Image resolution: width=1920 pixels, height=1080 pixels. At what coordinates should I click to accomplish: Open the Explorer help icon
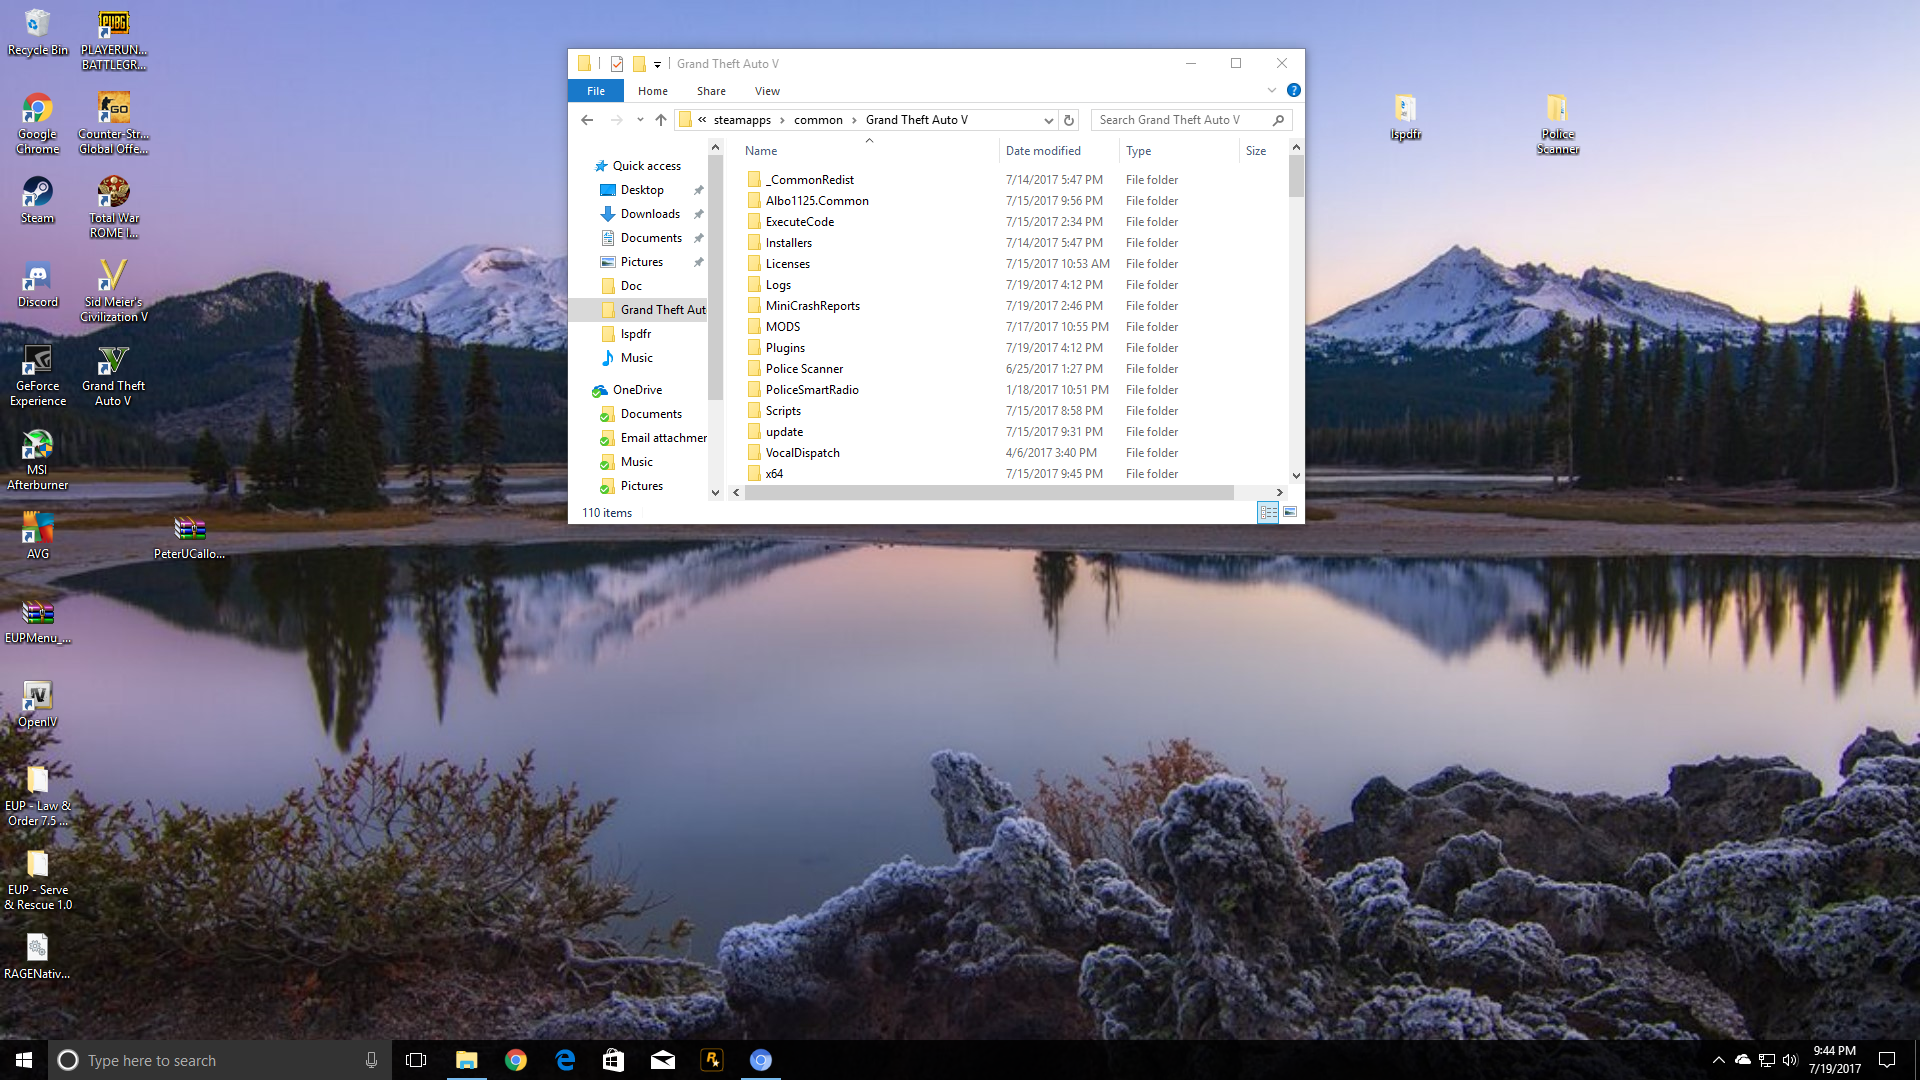click(1293, 90)
